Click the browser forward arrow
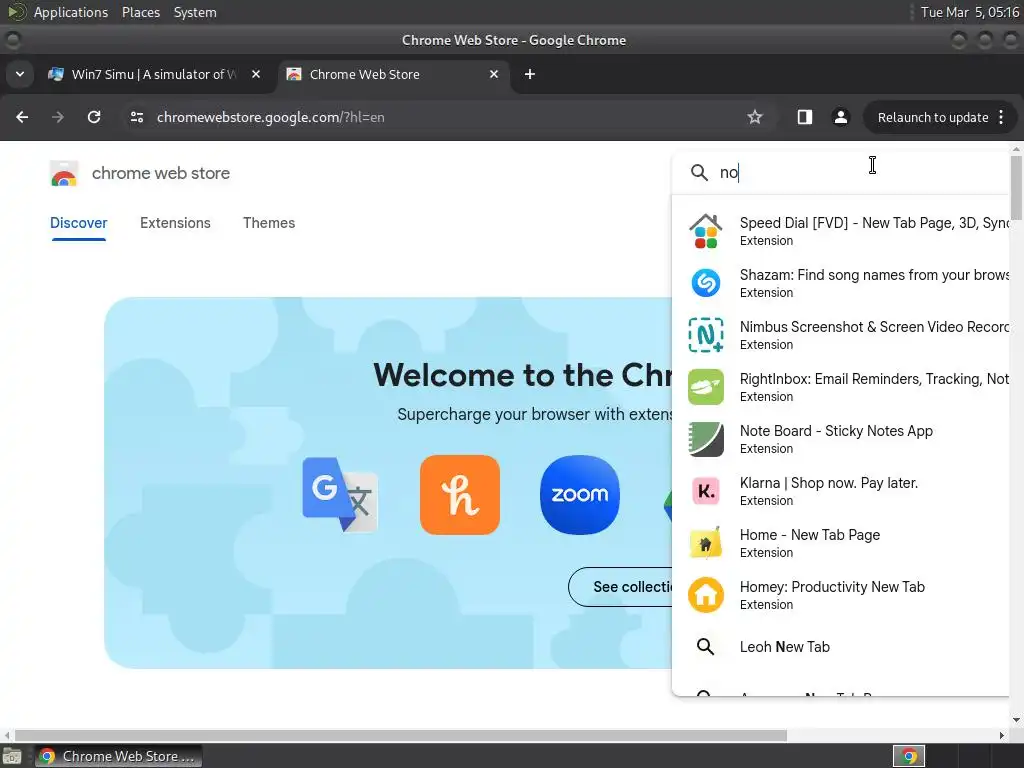Viewport: 1024px width, 768px height. [x=58, y=117]
